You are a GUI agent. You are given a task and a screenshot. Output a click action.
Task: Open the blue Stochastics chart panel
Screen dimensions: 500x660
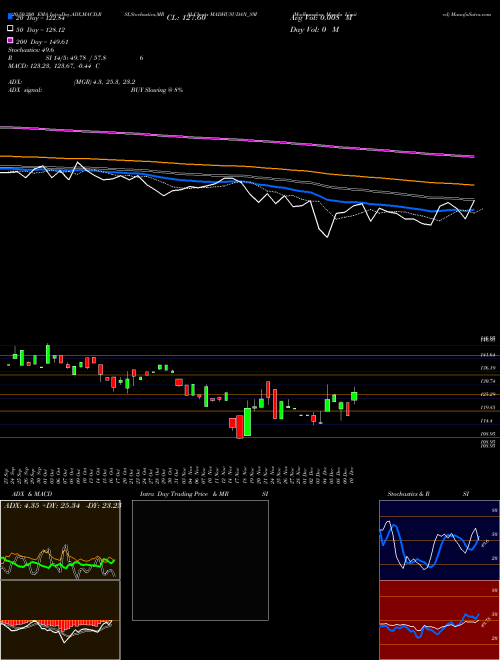[439, 540]
